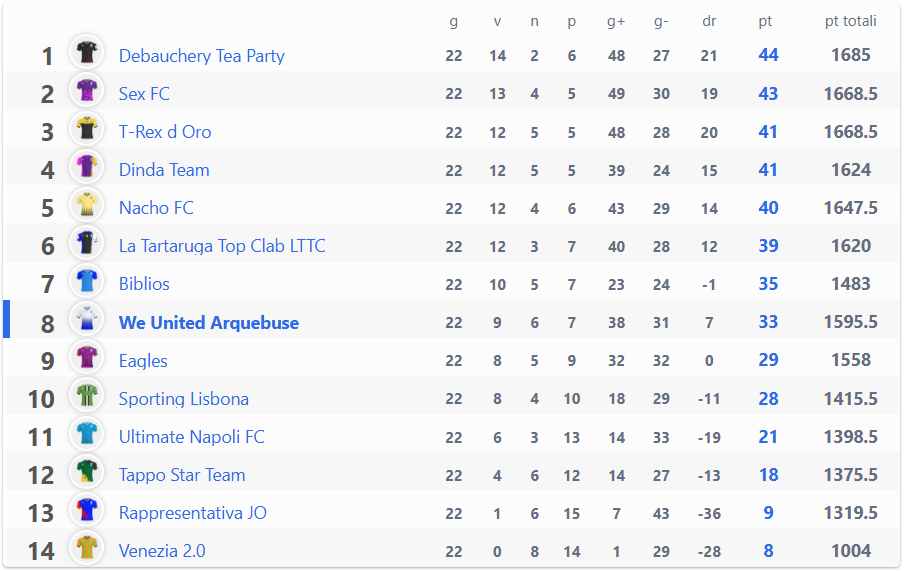Screen dimensions: 904x571
Task: Click Debauchery Tea Party's 44 points value
Action: coord(768,55)
